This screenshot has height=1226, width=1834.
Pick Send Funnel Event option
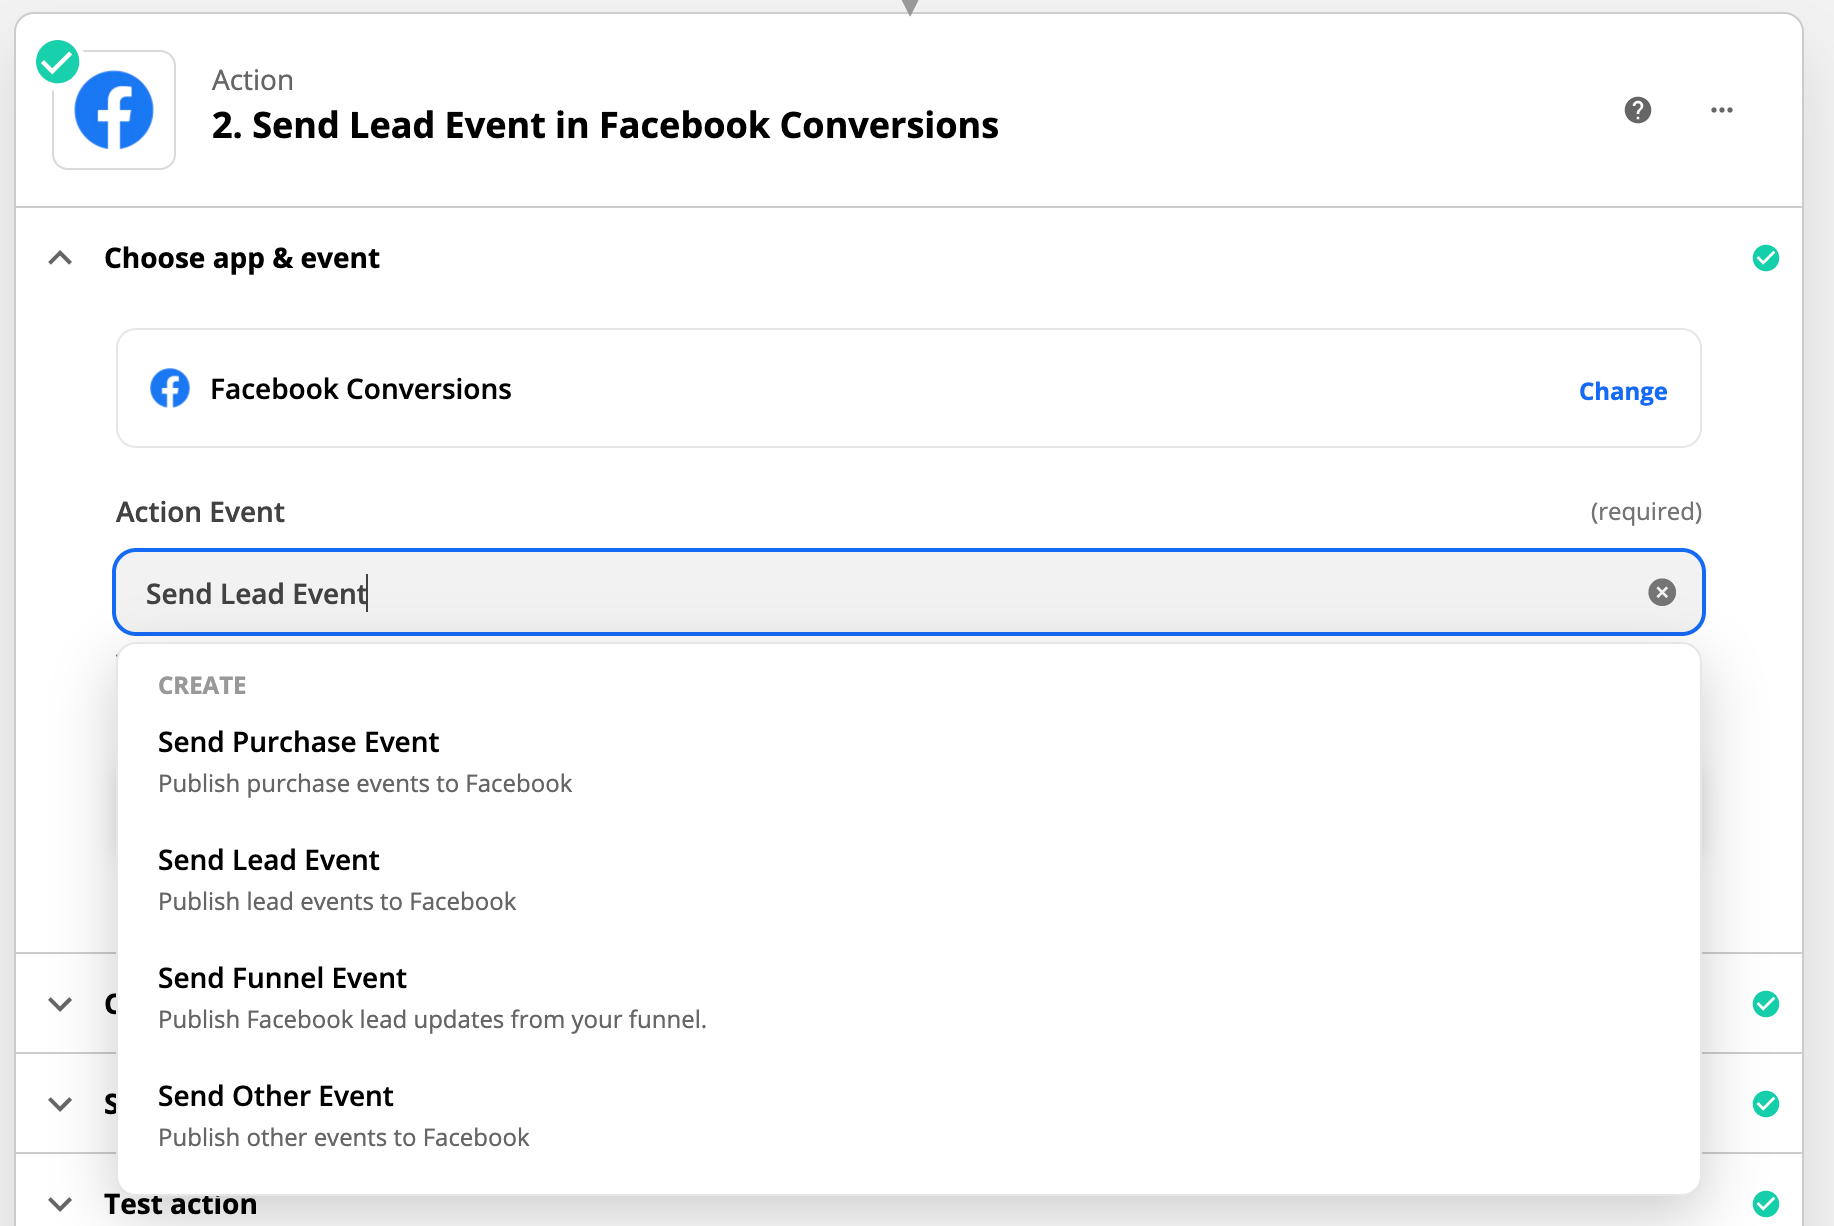[282, 977]
